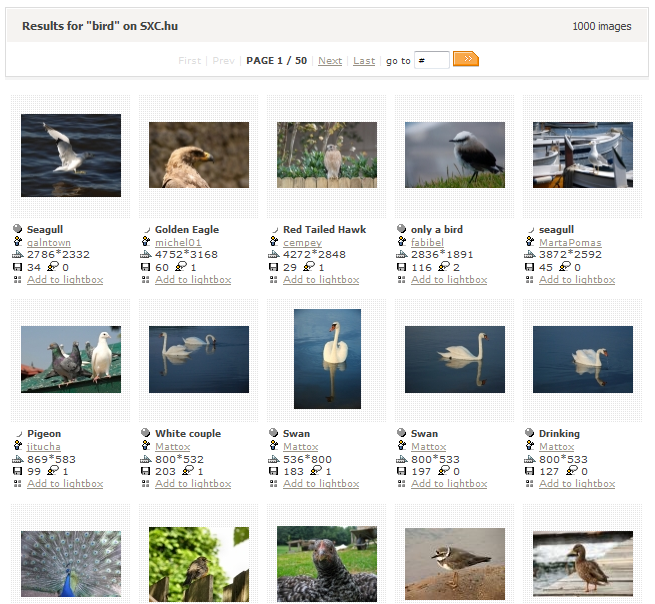Add Pigeon to lightbox
655x604 pixels.
(65, 483)
